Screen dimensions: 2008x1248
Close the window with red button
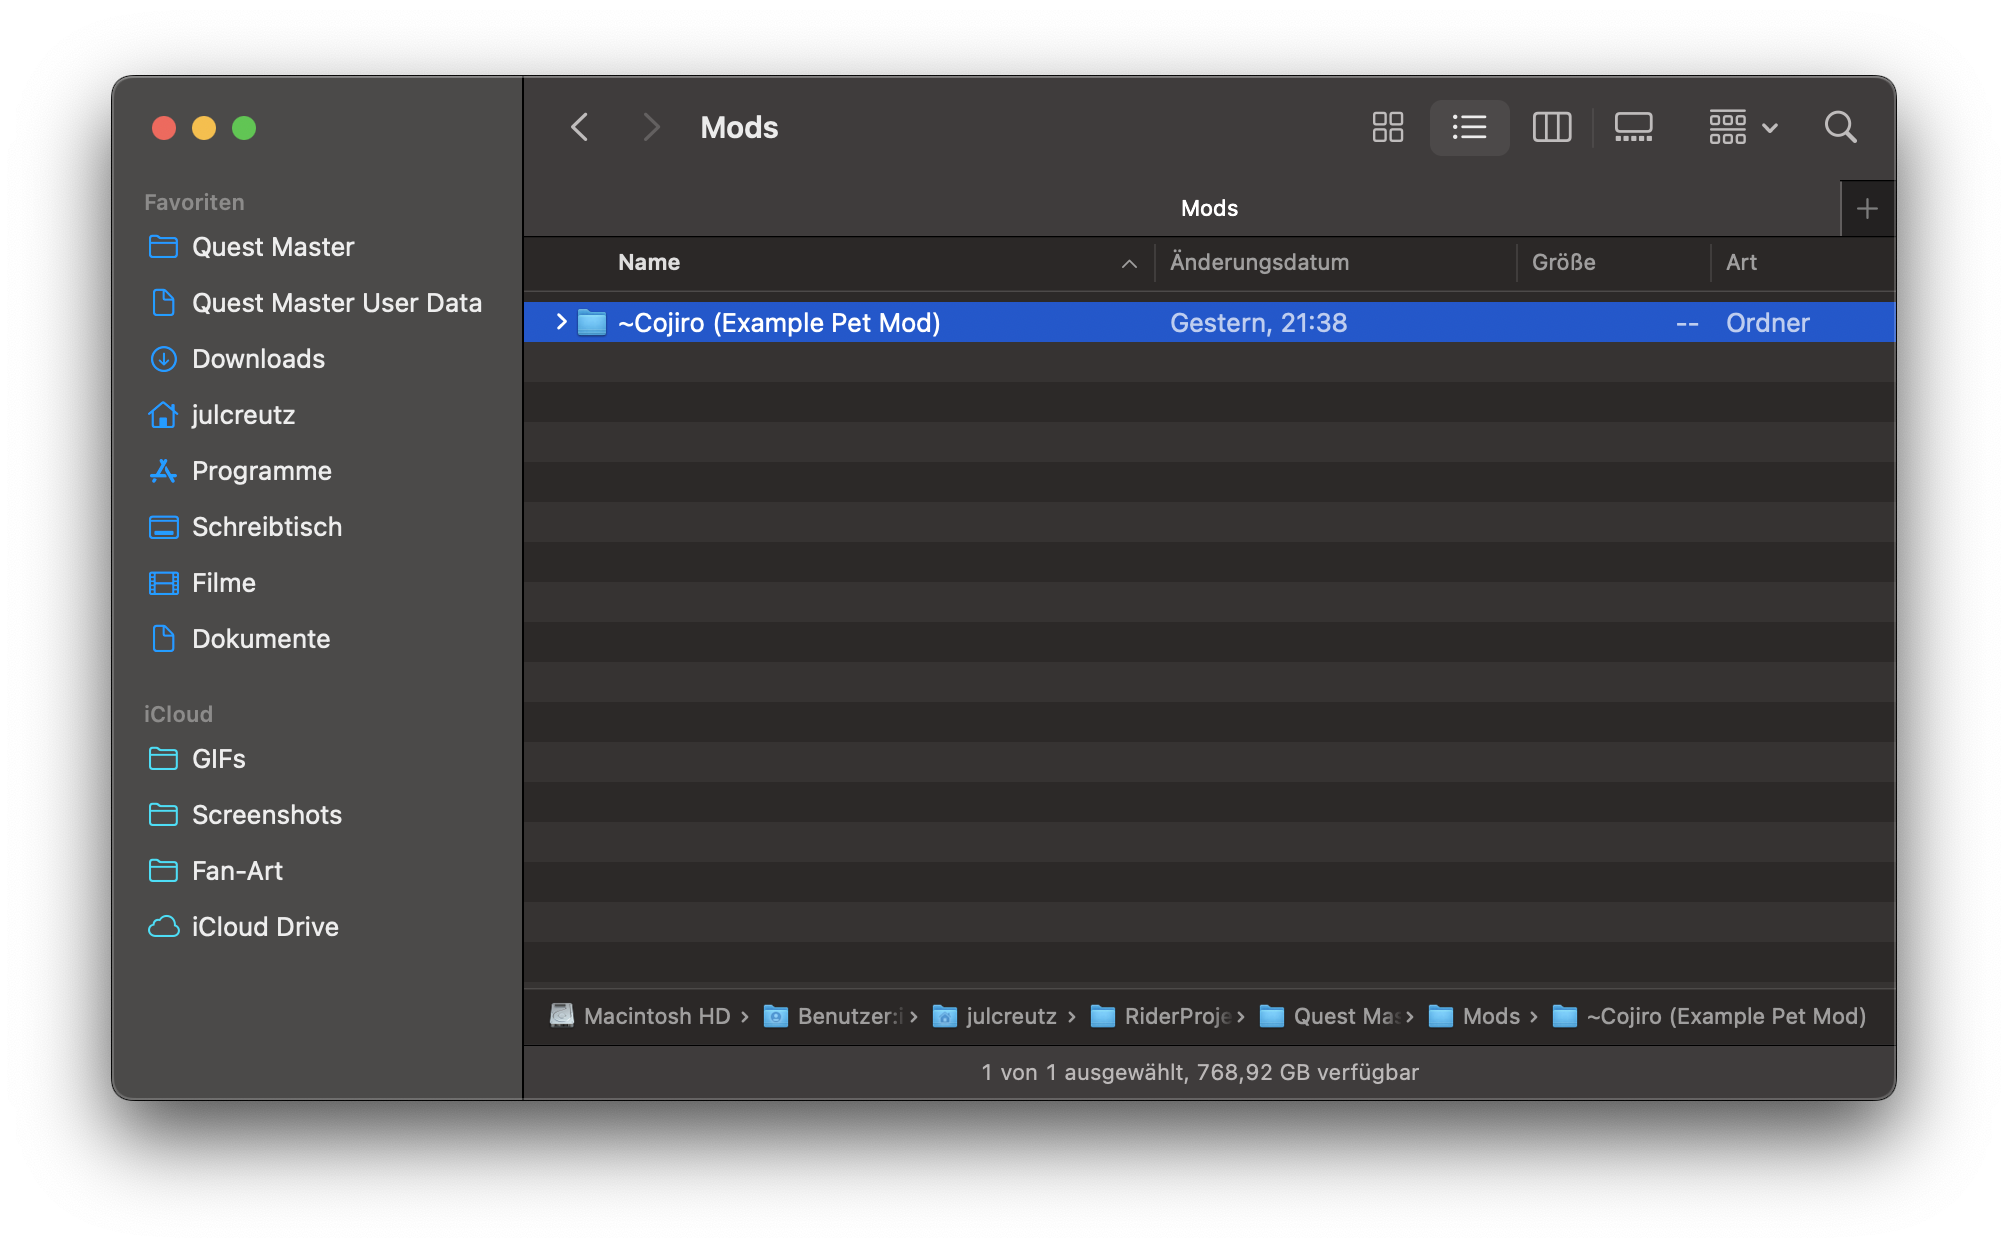point(164,128)
